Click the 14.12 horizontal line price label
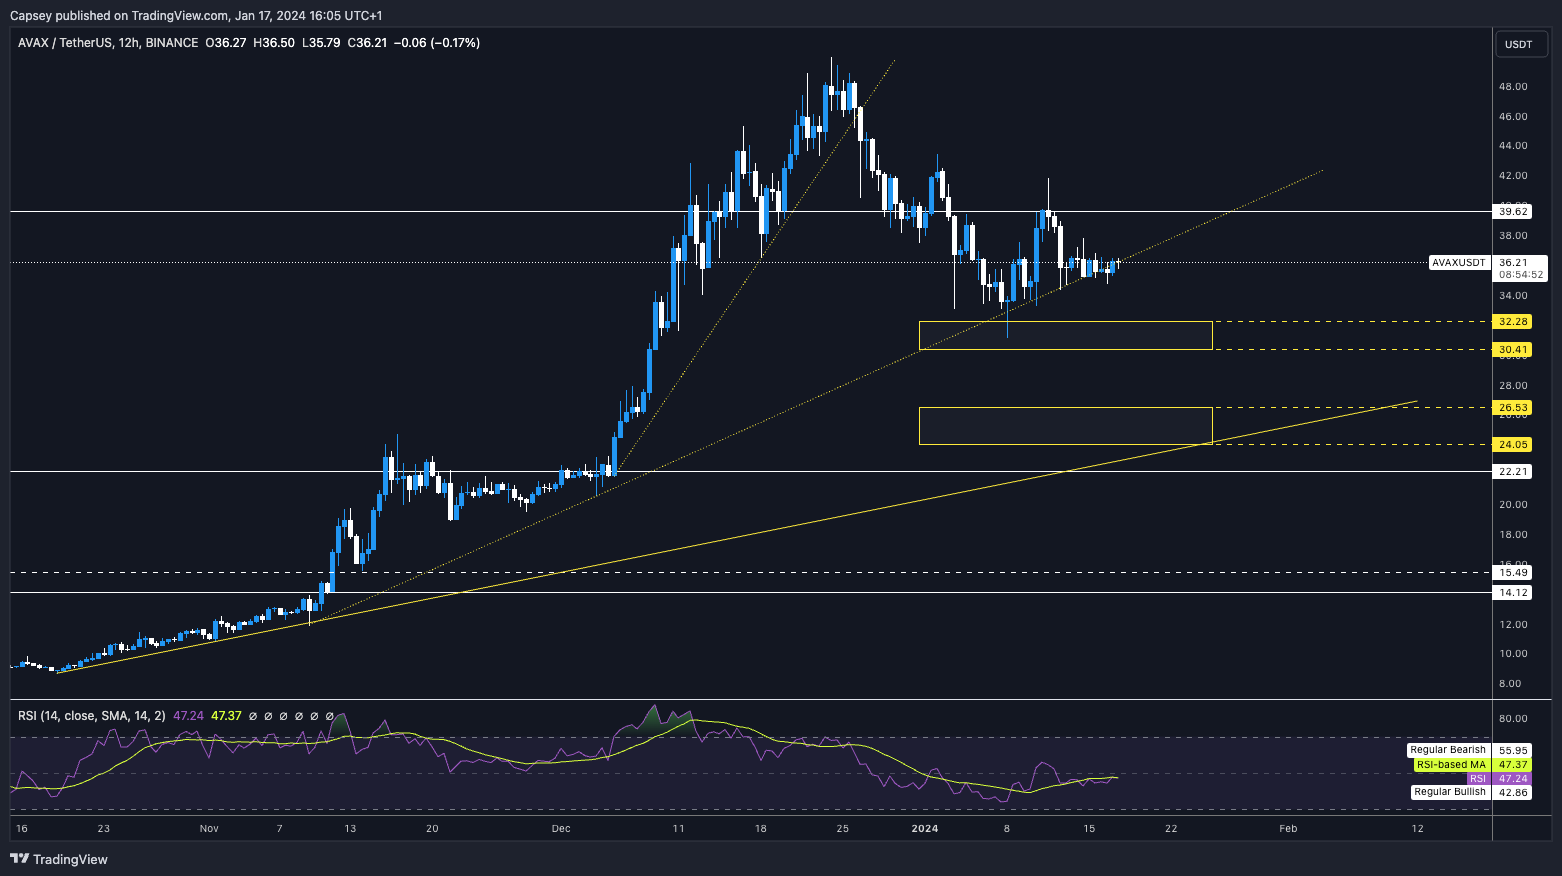1562x876 pixels. click(x=1513, y=593)
